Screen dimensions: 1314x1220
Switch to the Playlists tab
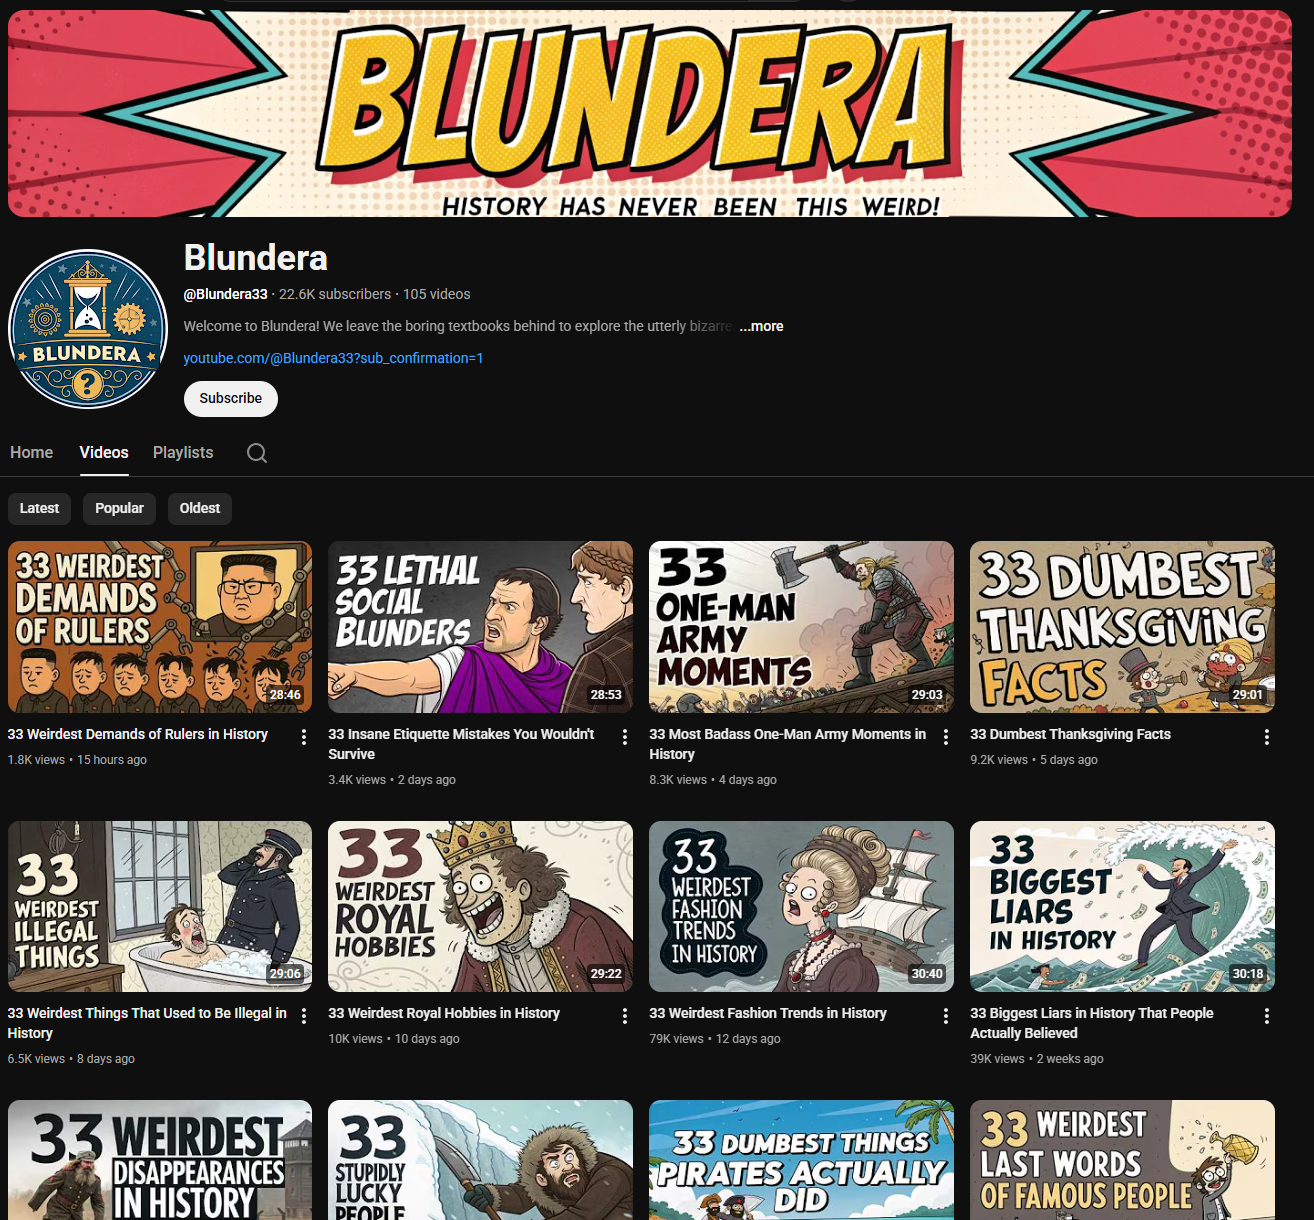183,453
